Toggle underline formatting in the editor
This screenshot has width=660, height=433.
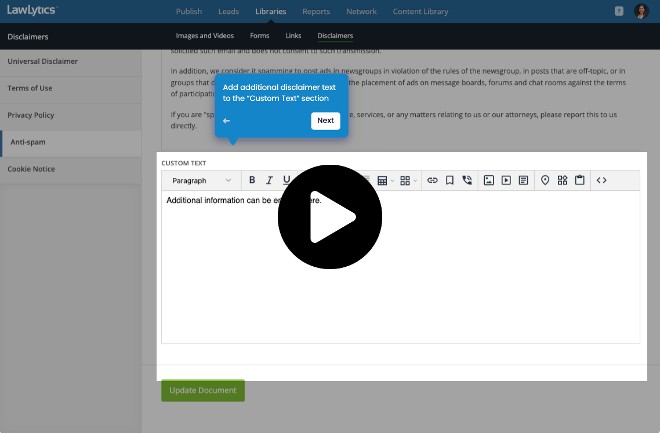pyautogui.click(x=286, y=180)
